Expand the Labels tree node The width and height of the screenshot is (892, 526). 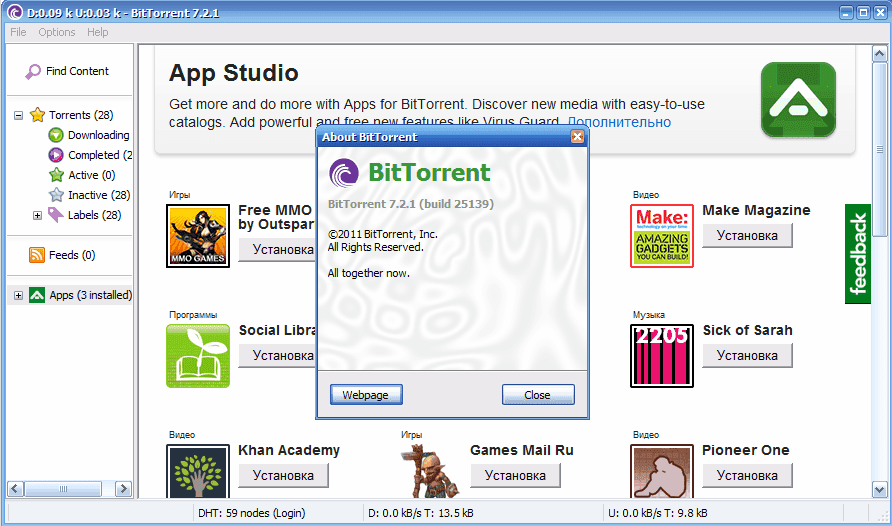[x=37, y=216]
